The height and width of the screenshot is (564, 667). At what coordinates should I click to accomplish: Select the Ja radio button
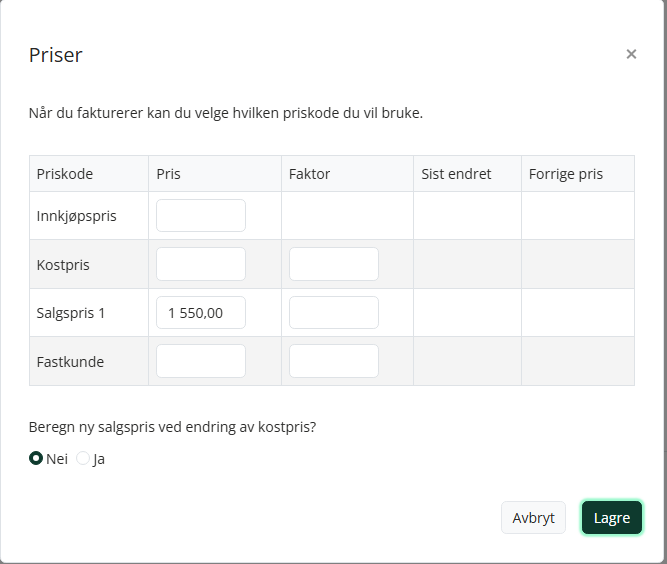83,458
